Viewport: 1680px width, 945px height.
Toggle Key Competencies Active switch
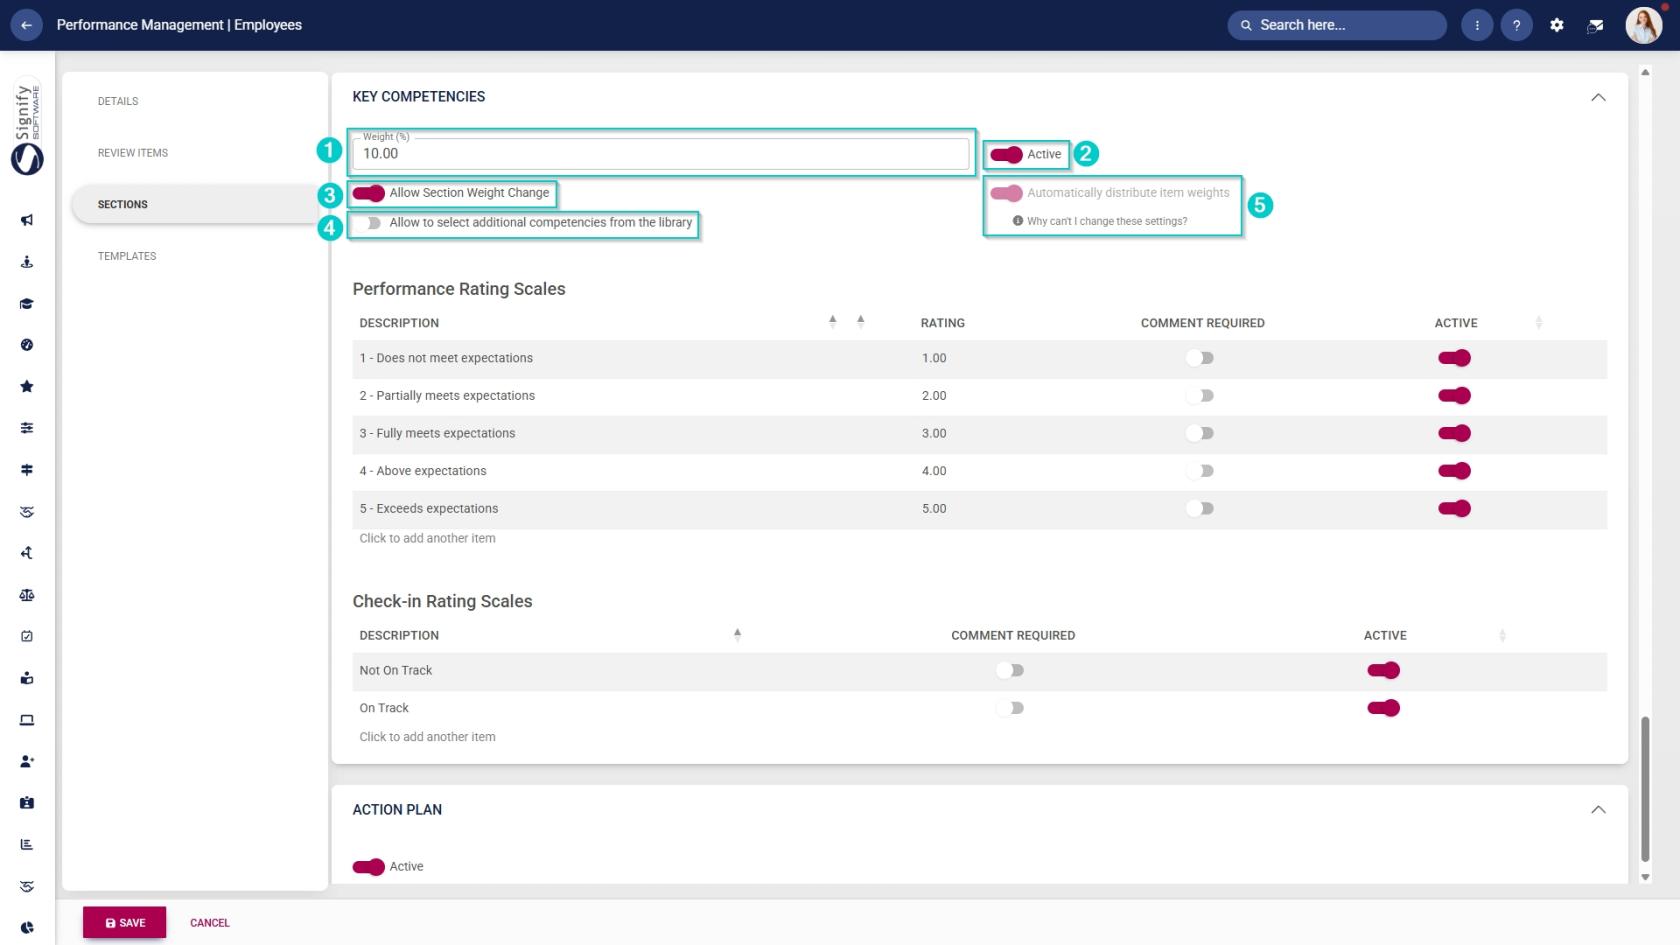point(1006,154)
